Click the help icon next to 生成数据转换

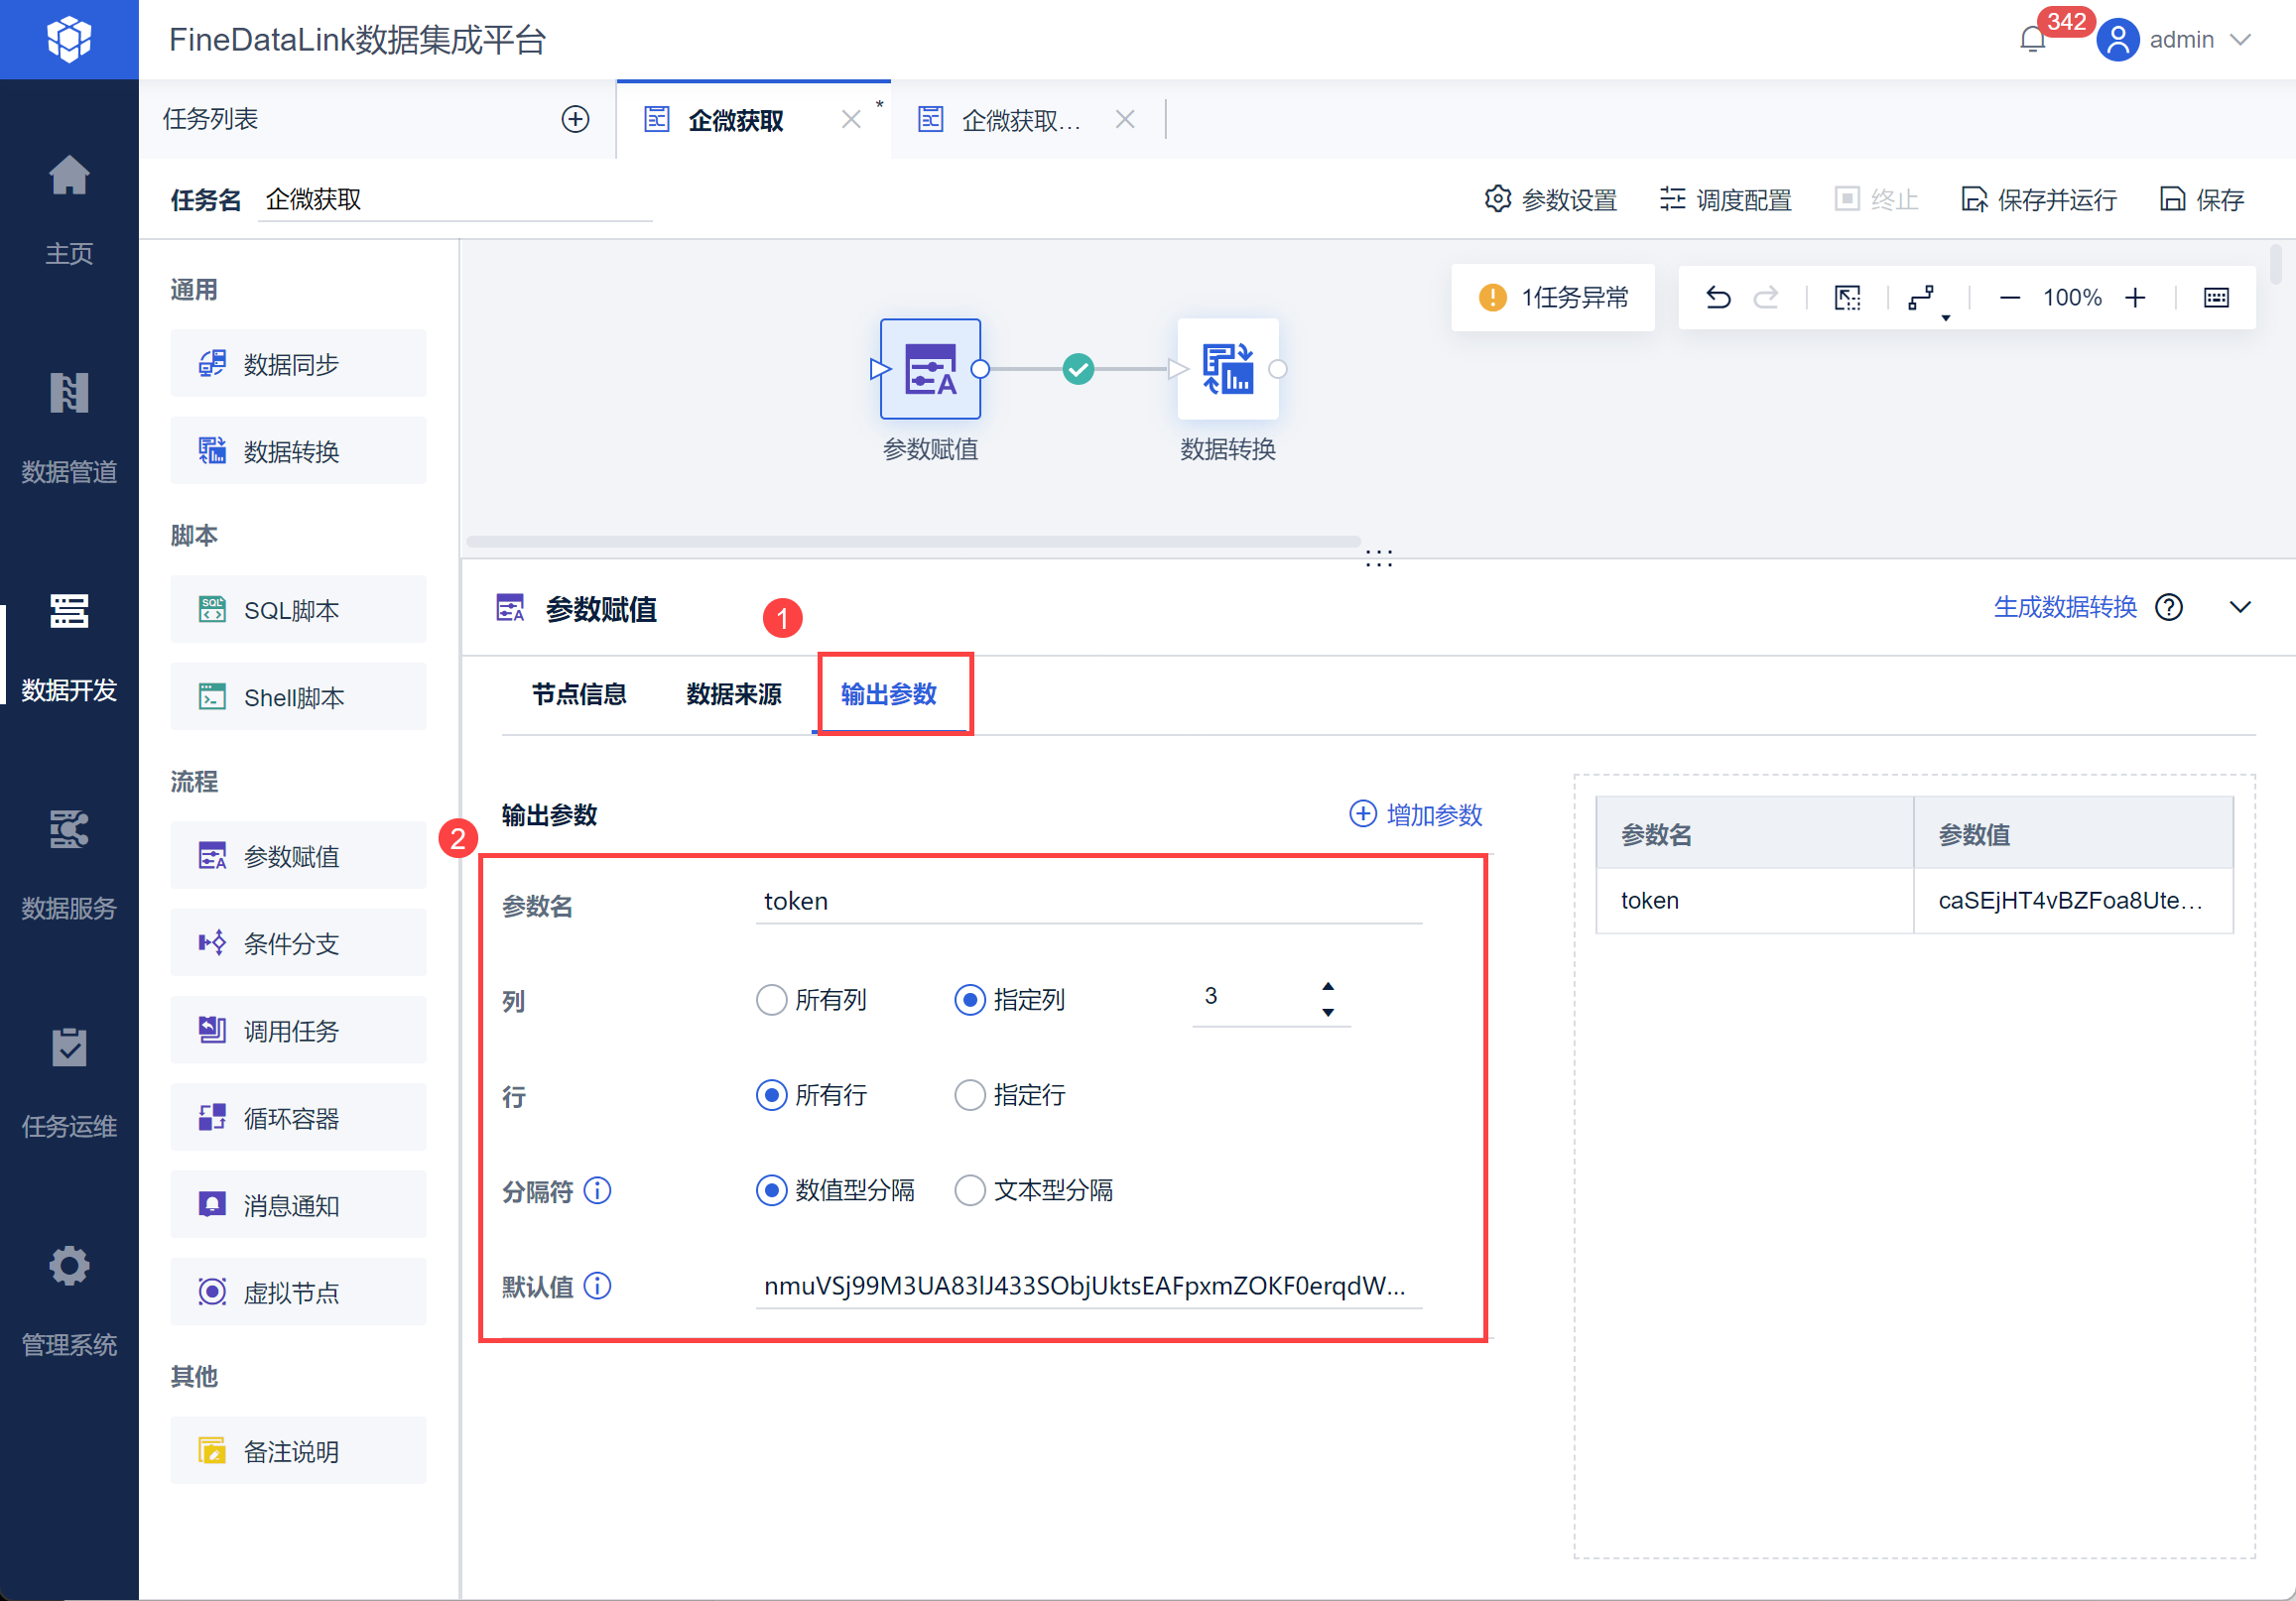(2168, 608)
